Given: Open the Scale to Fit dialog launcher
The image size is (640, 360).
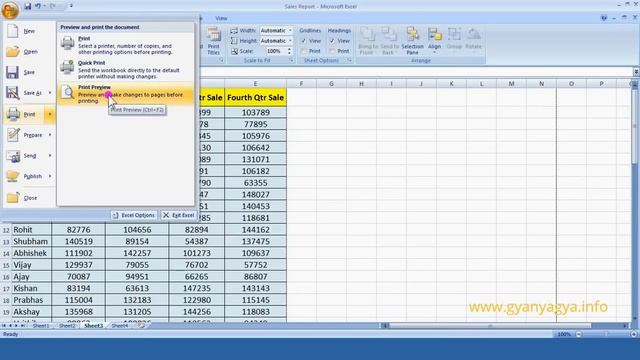Looking at the screenshot, I should (291, 60).
